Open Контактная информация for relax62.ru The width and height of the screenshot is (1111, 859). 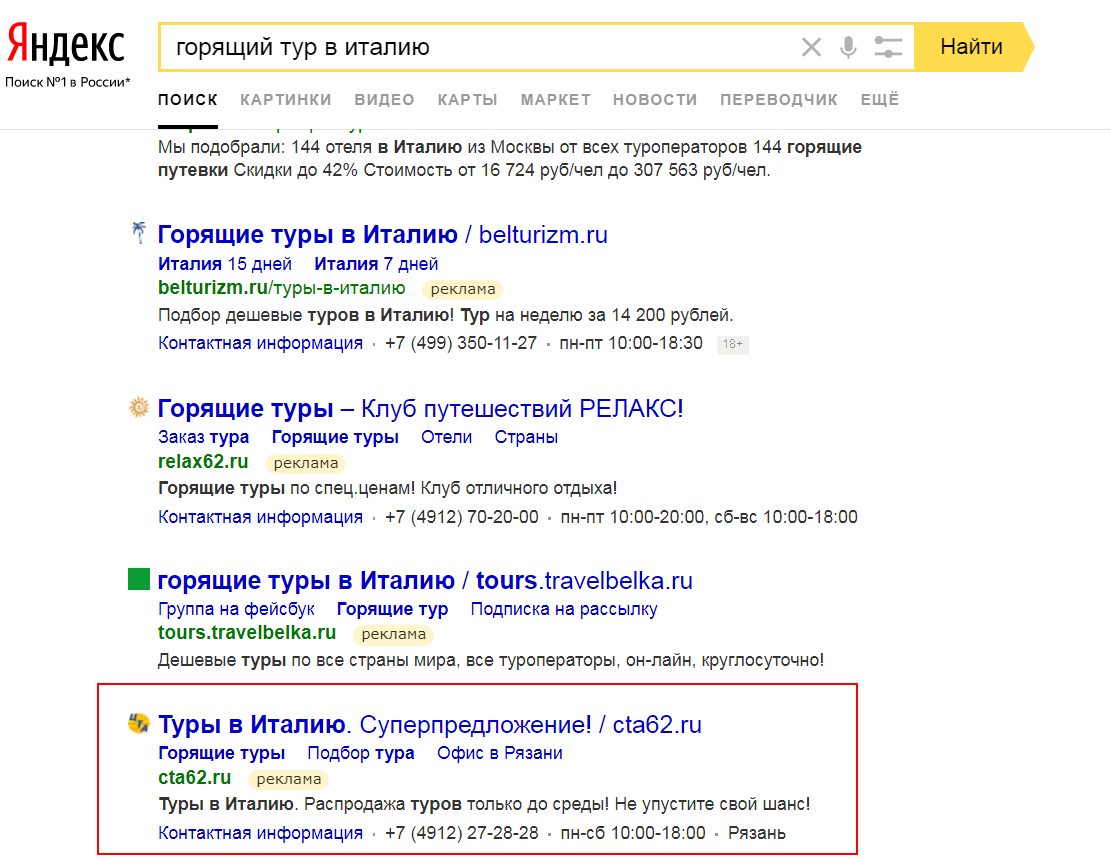coord(260,517)
